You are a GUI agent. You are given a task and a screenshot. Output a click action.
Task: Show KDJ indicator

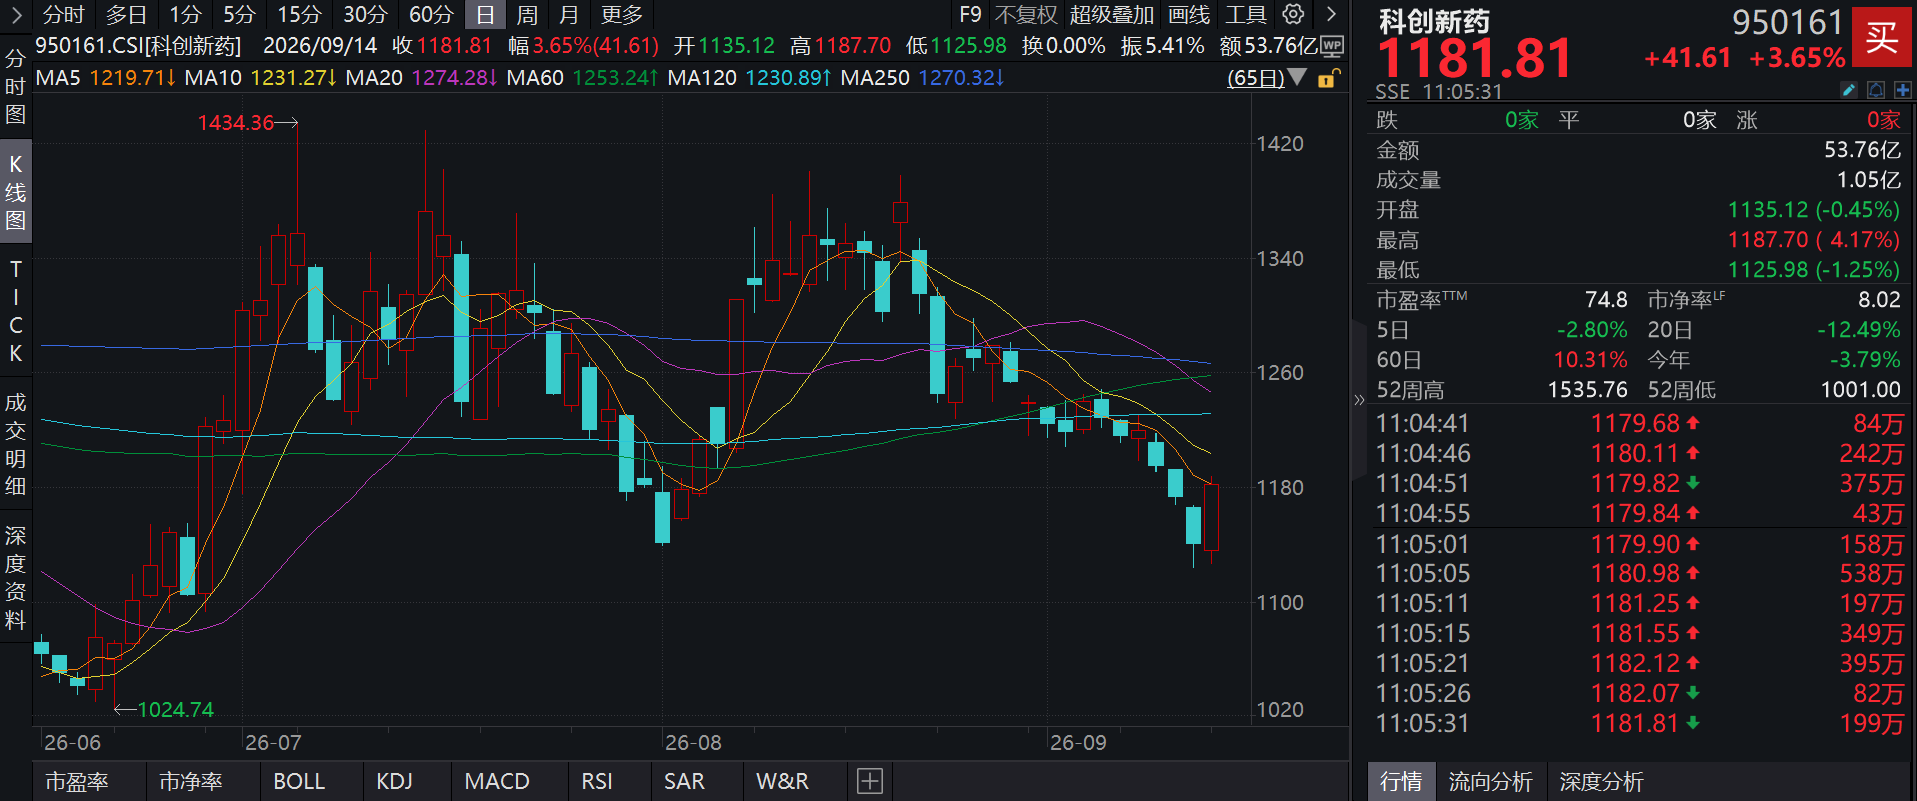394,781
